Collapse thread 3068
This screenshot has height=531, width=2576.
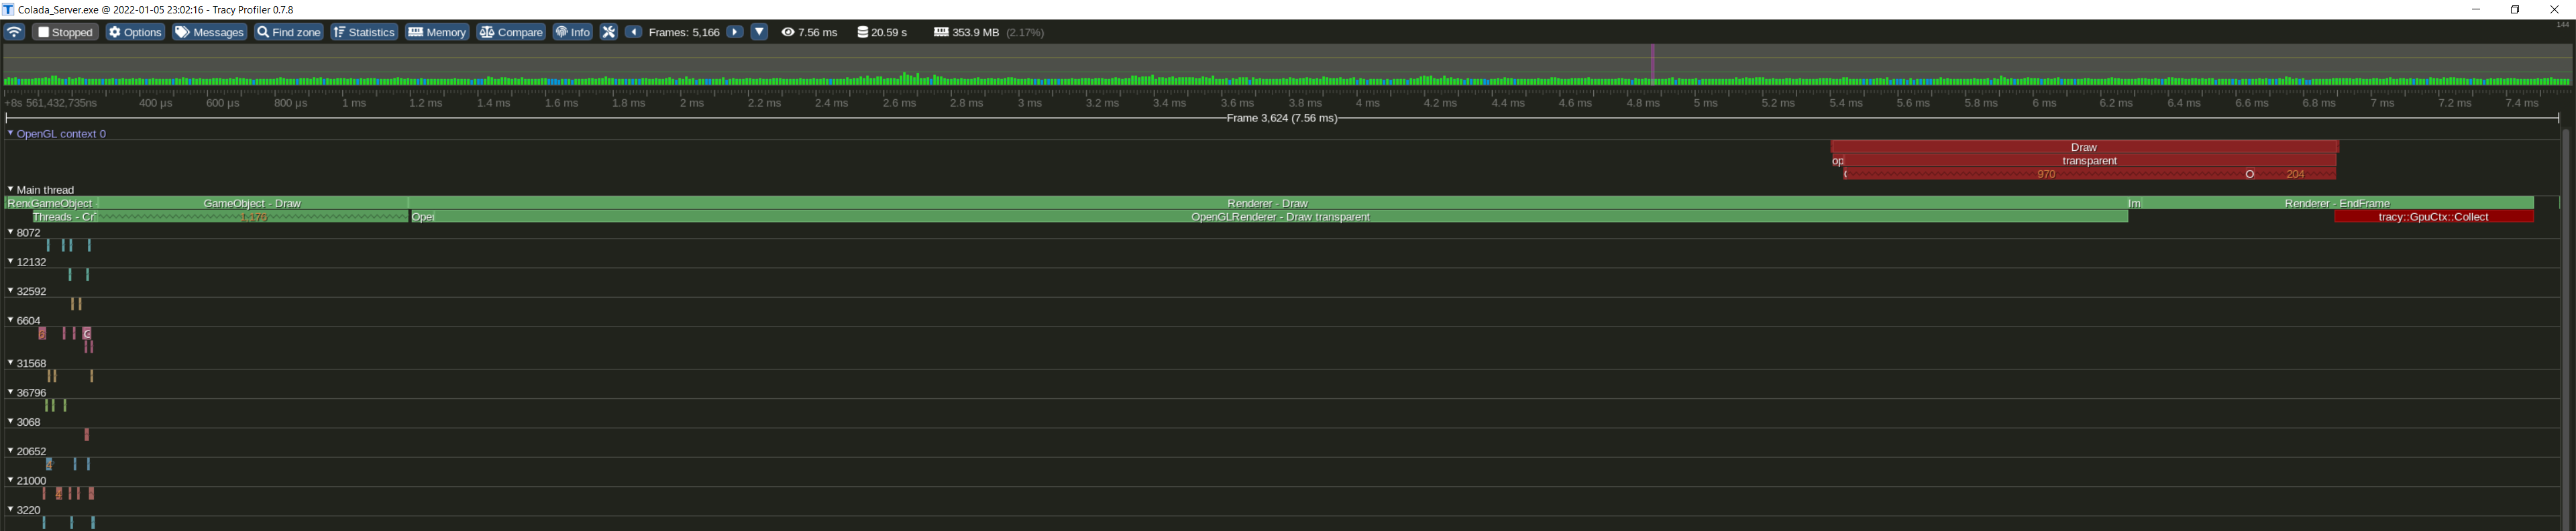pyautogui.click(x=10, y=422)
